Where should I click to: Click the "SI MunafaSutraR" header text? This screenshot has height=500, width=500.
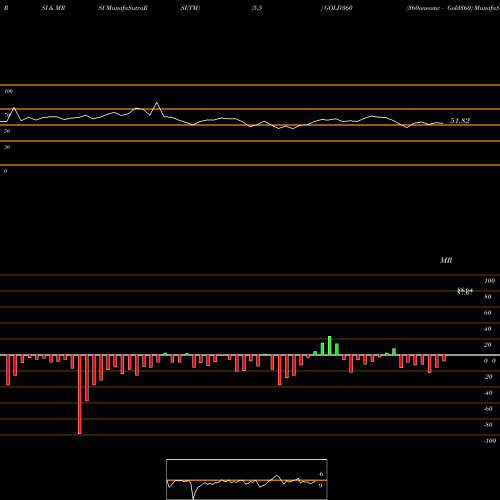click(x=123, y=8)
